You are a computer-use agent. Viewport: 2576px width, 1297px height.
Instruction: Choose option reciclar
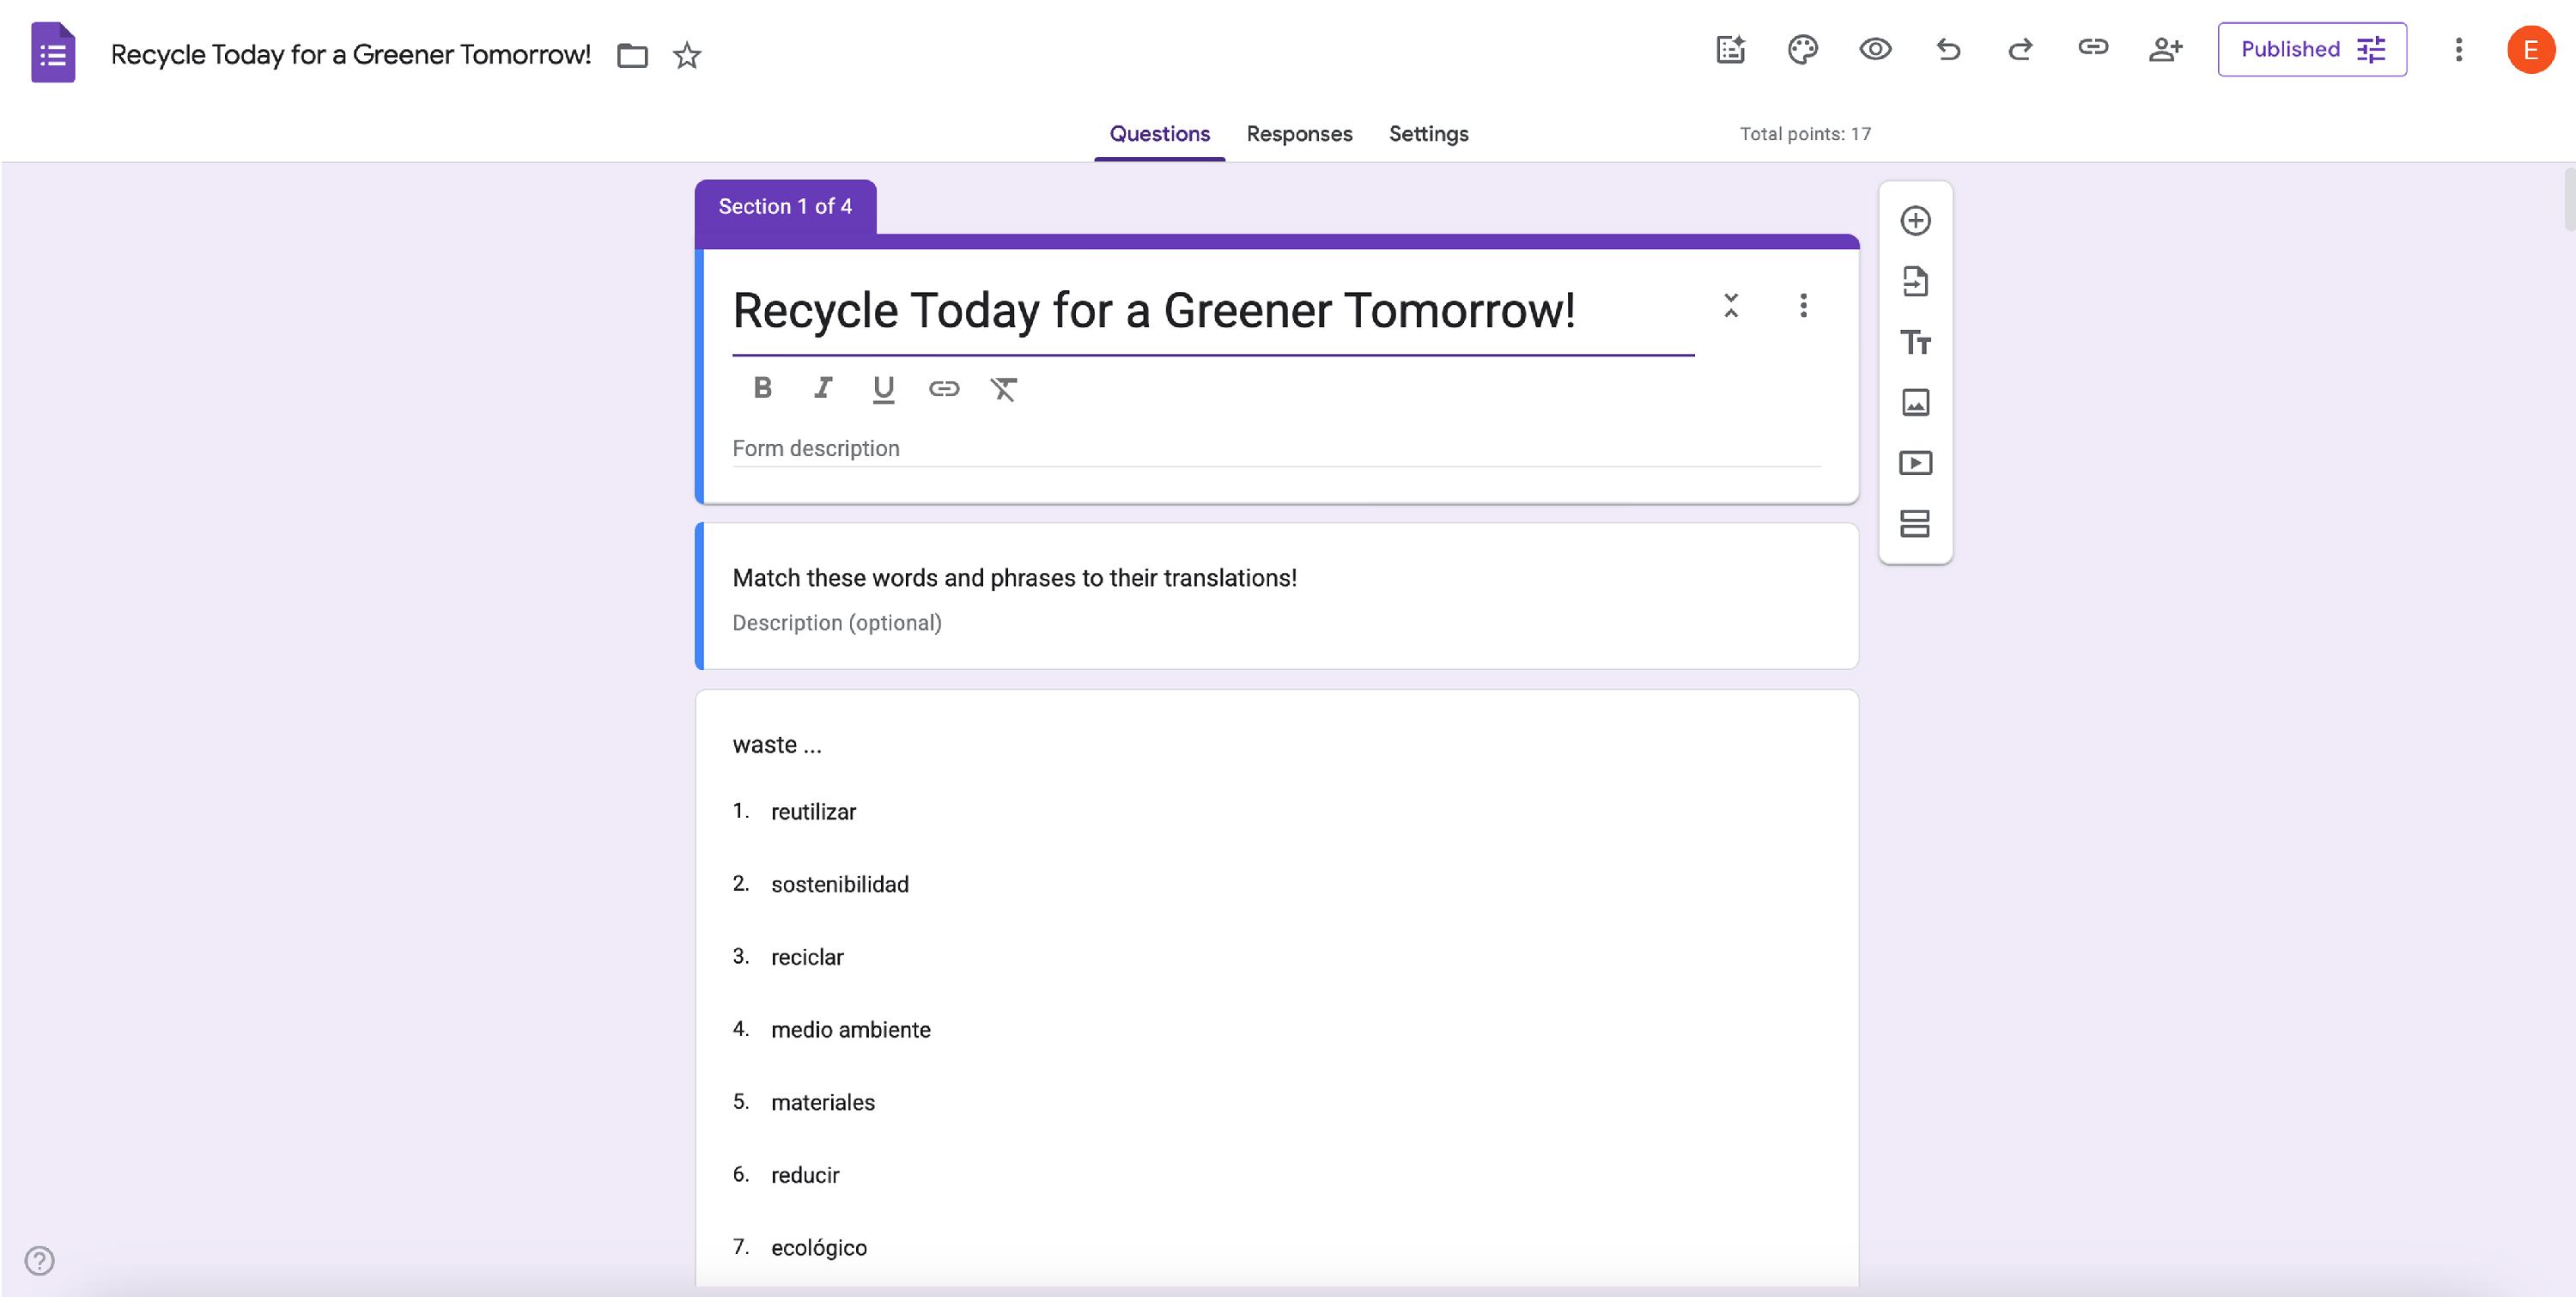pyautogui.click(x=807, y=958)
